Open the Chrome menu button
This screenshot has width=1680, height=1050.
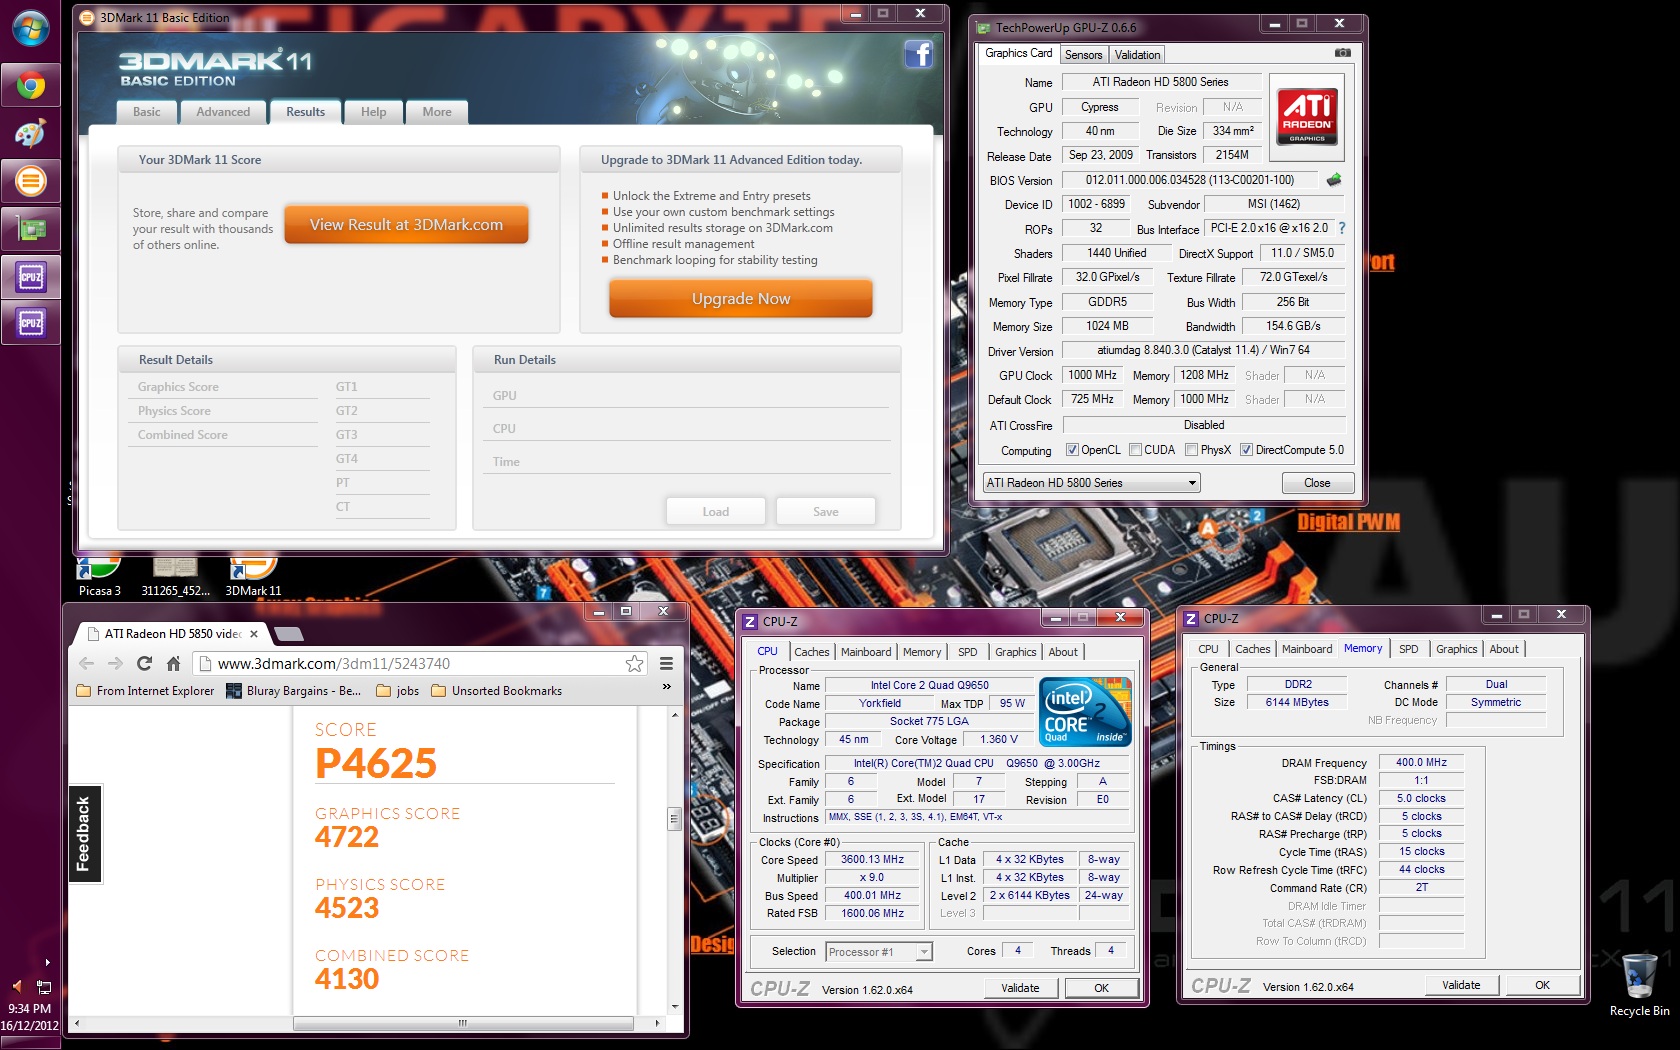tap(666, 663)
